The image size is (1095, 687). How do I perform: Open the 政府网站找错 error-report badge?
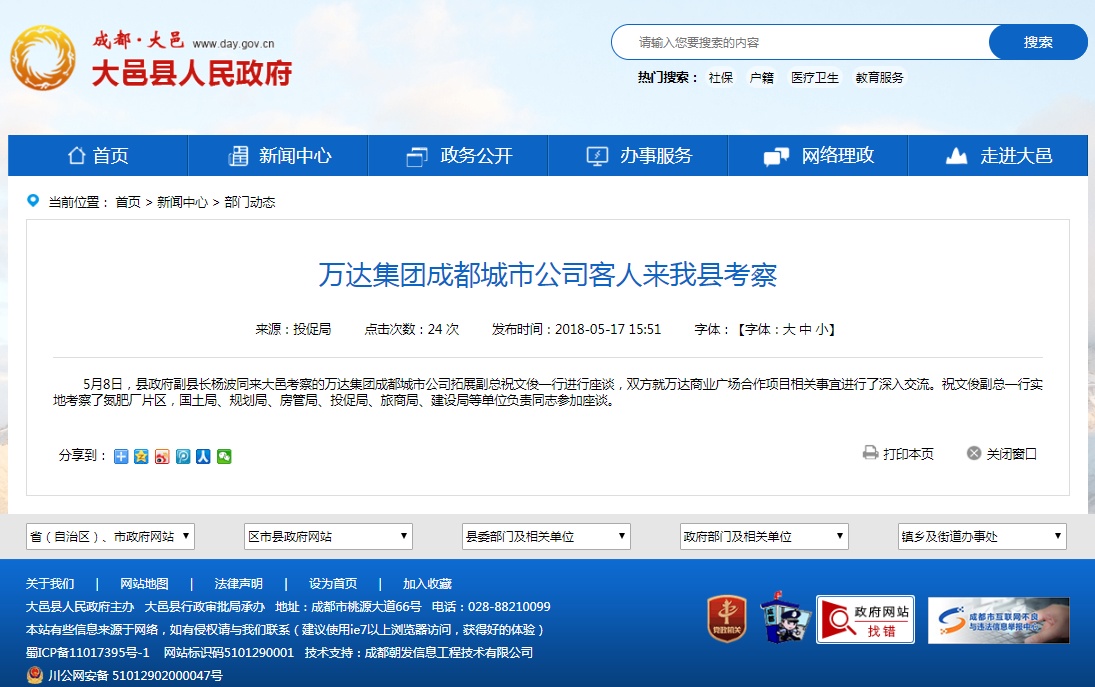[x=865, y=619]
